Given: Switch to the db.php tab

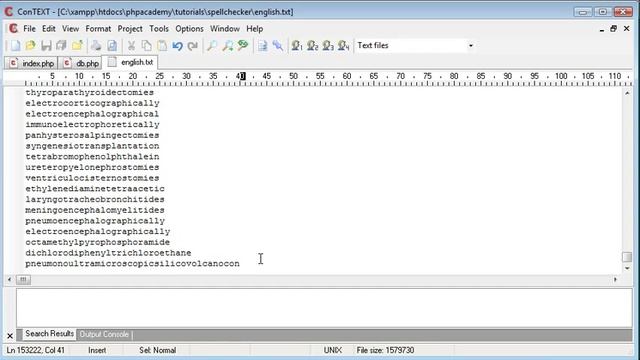Looking at the screenshot, I should point(81,63).
